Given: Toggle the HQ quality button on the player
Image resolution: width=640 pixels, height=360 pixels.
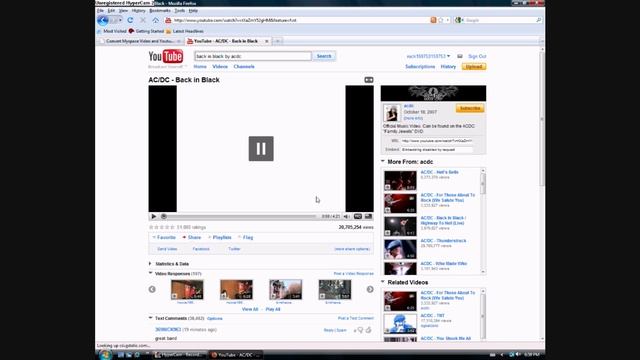Looking at the screenshot, I should coord(358,216).
